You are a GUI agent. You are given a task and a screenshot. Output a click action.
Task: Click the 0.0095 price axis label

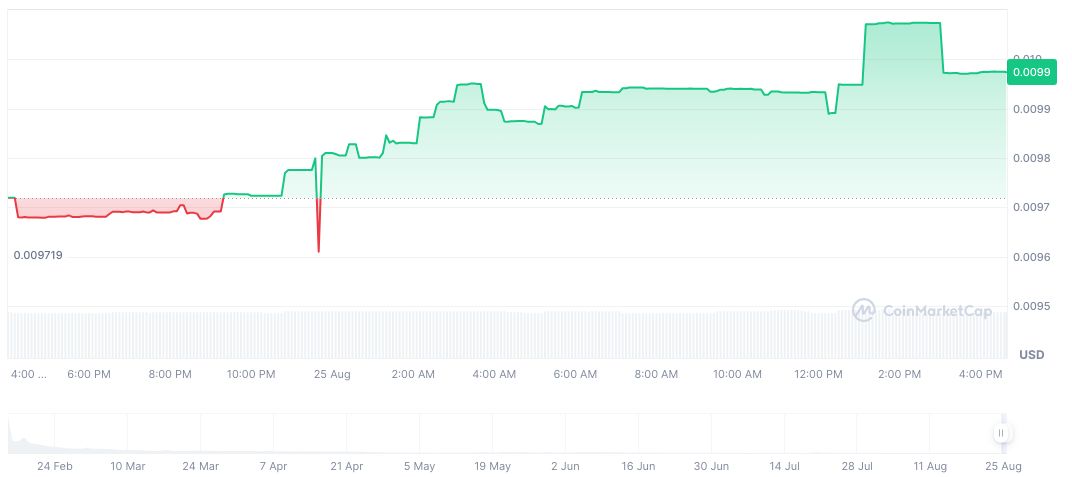[x=1029, y=306]
